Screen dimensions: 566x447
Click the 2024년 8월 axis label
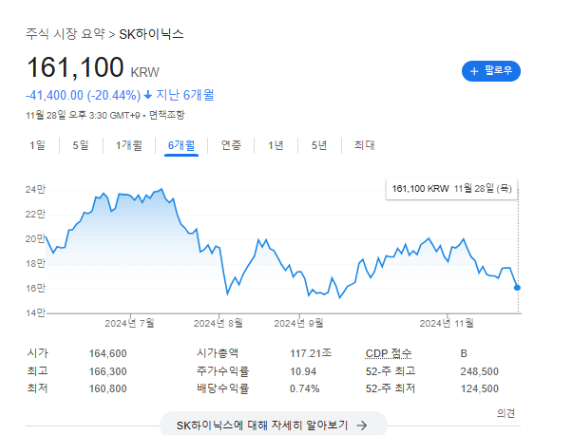tap(218, 323)
